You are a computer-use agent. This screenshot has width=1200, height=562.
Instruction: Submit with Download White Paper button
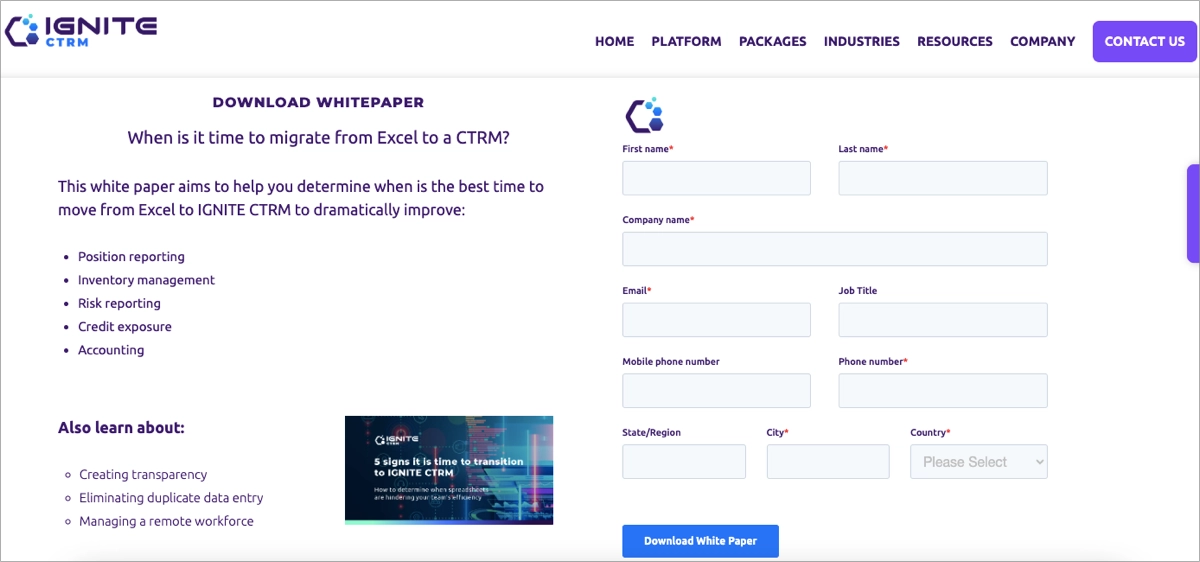point(700,541)
